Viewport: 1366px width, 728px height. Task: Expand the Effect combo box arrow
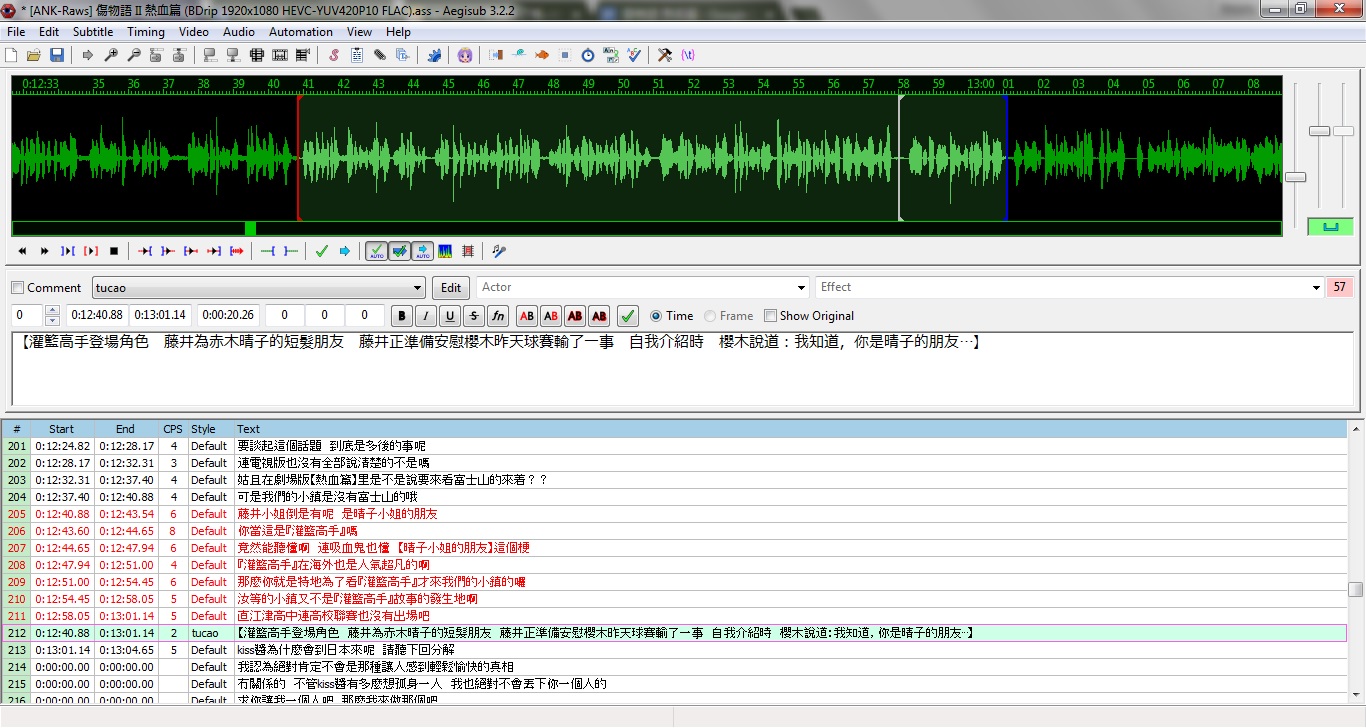click(x=1317, y=288)
